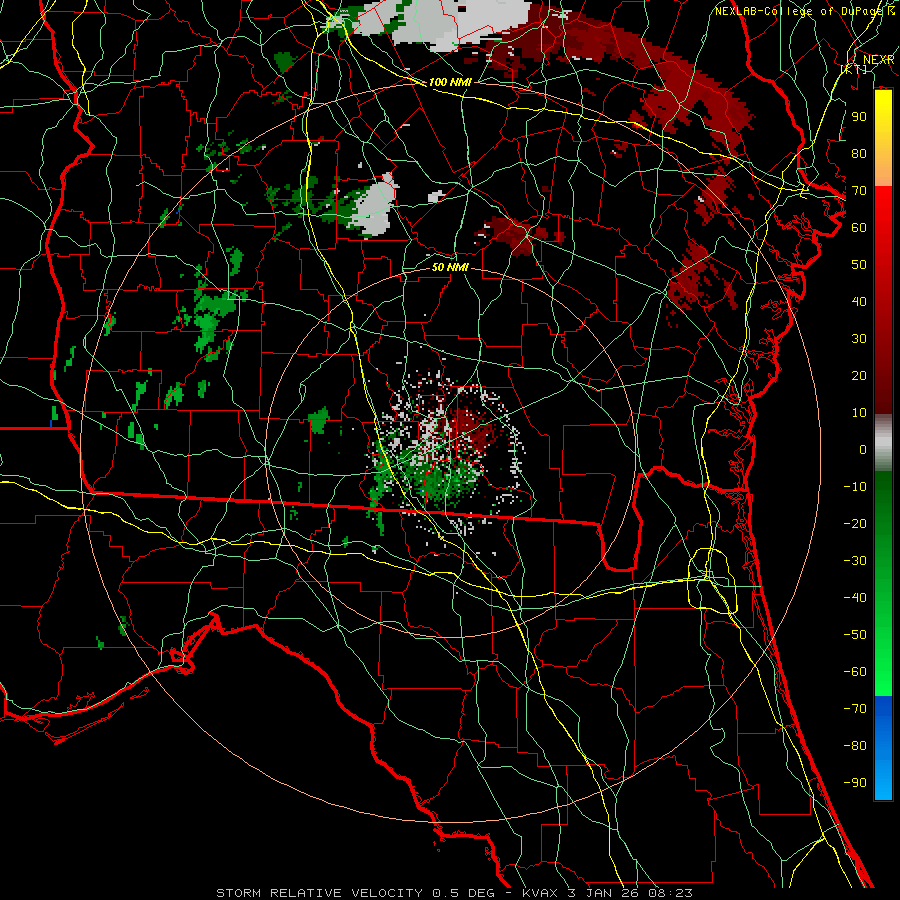Click the 60 value on the velocity scale
The height and width of the screenshot is (900, 900).
pyautogui.click(x=859, y=227)
